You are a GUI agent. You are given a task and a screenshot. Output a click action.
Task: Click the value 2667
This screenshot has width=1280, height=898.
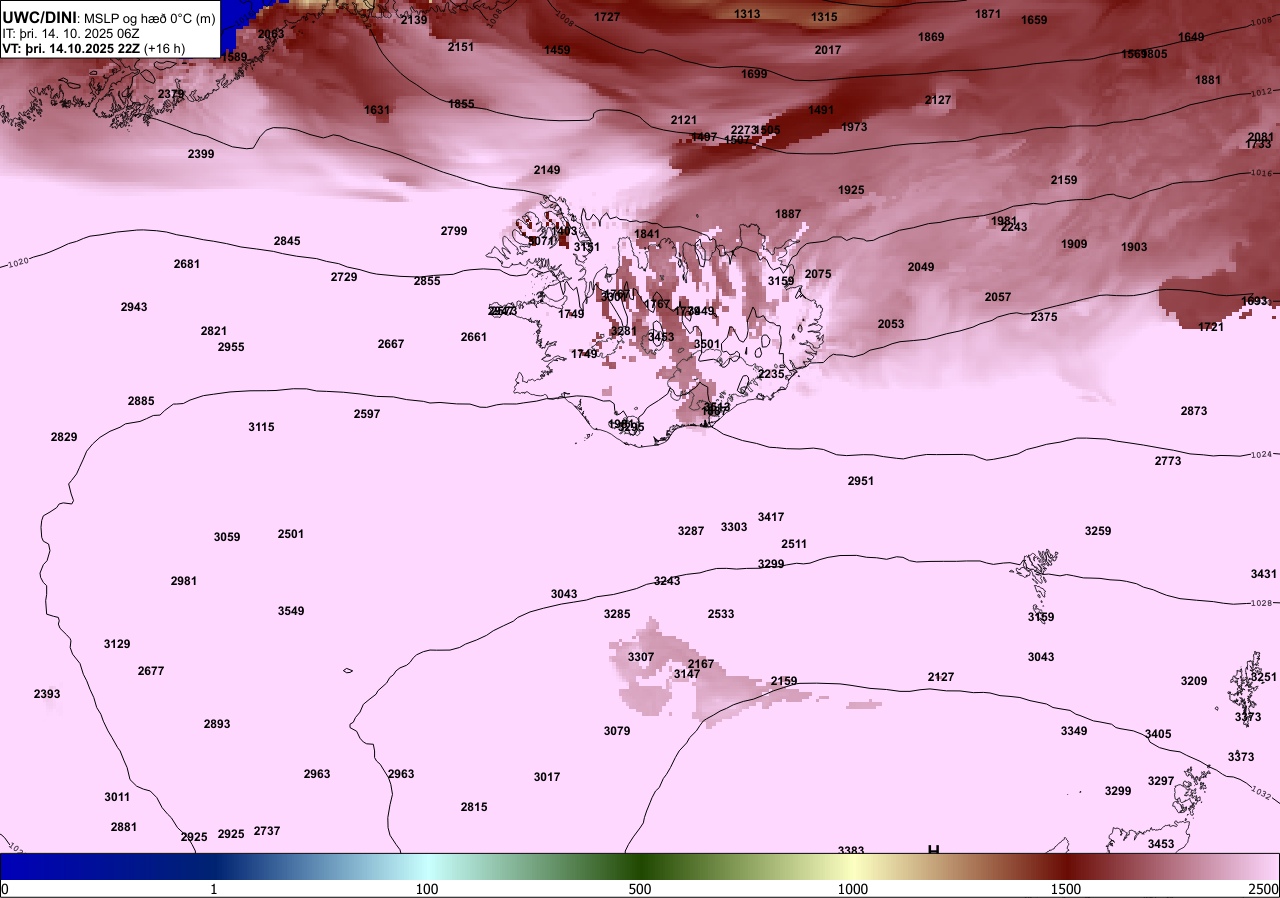click(391, 344)
